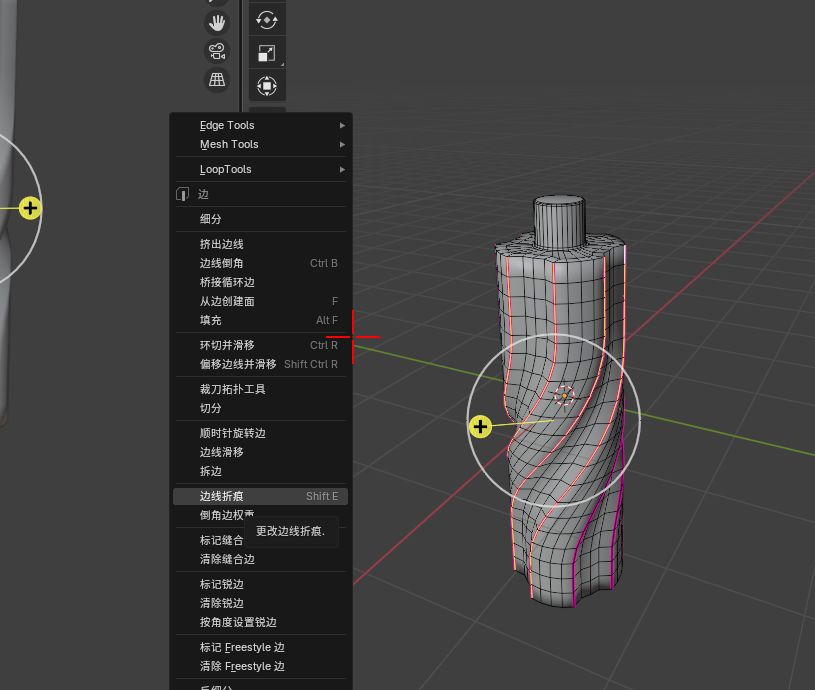Select 环切并滑移 (Loop Cut and Slide)
Viewport: 815px width, 690px height.
[x=227, y=345]
